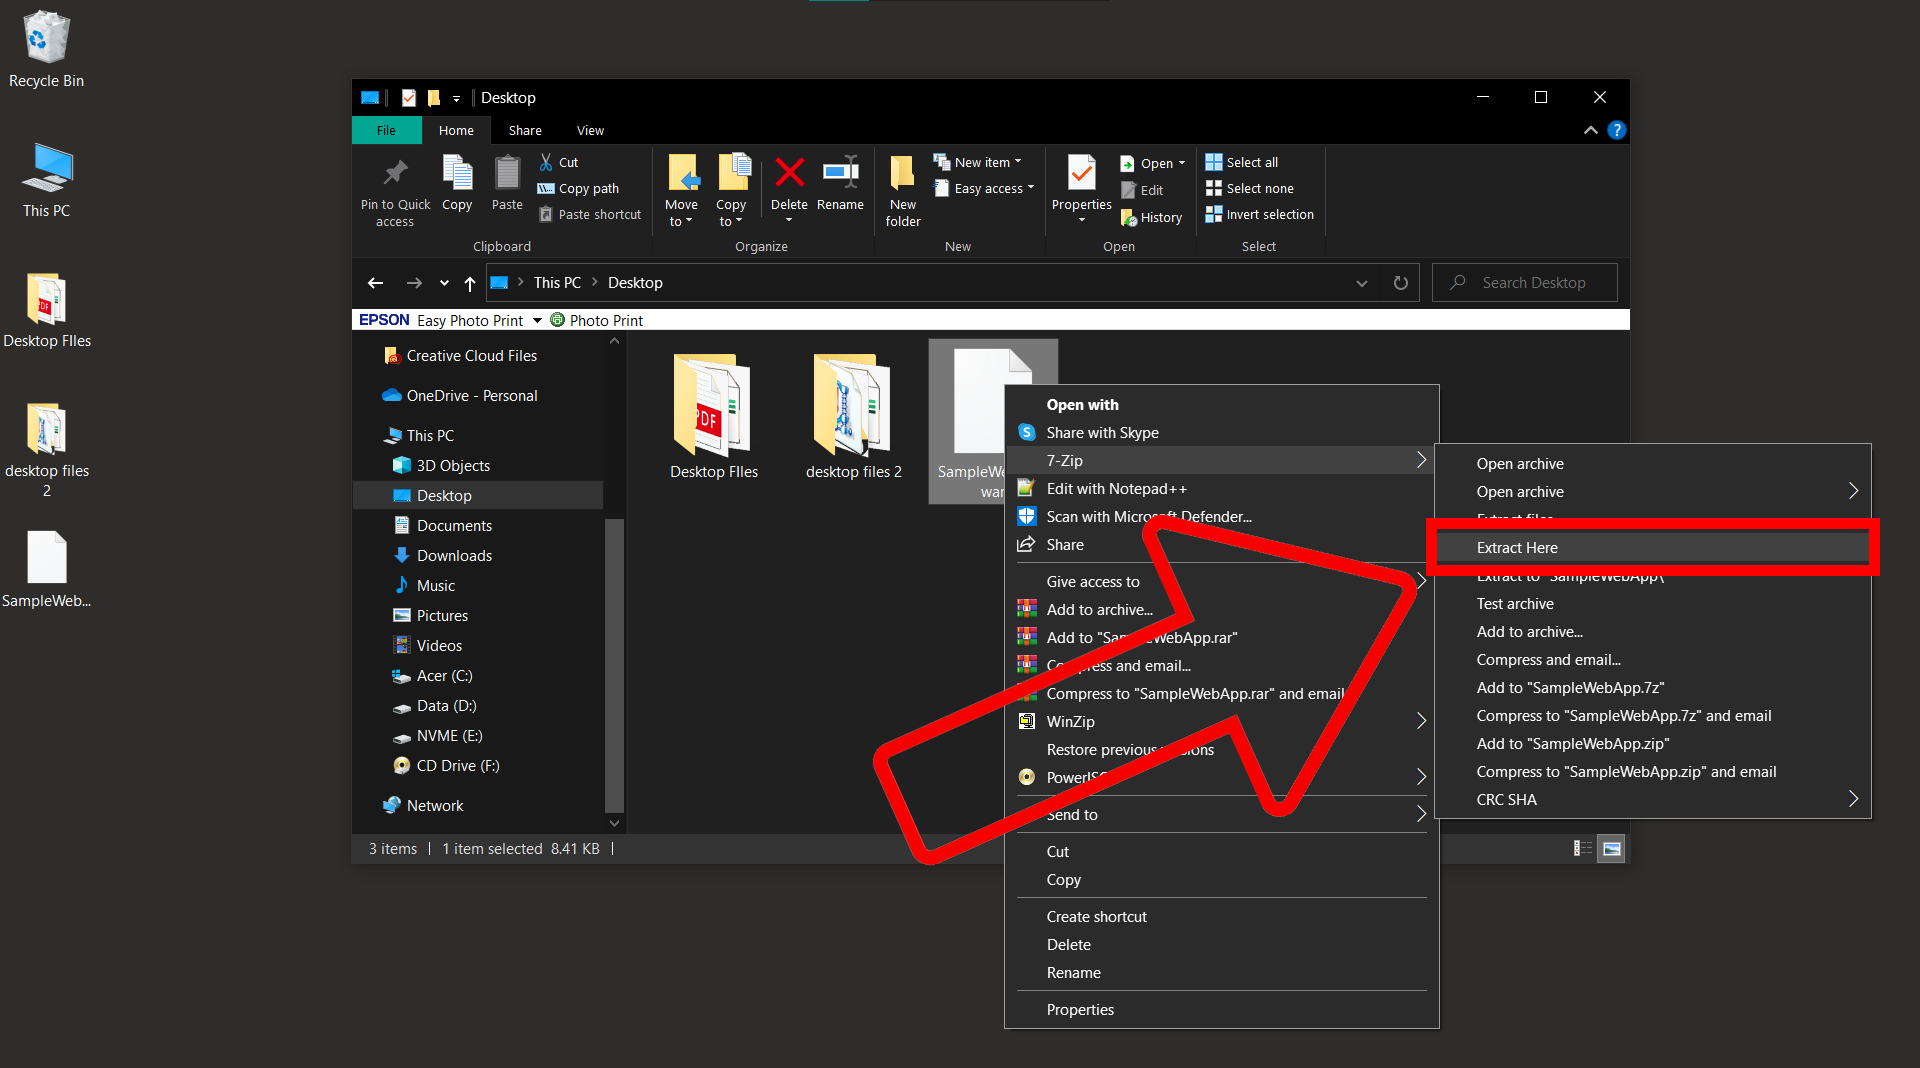Image resolution: width=1920 pixels, height=1068 pixels.
Task: Click the back navigation arrow
Action: pyautogui.click(x=375, y=283)
